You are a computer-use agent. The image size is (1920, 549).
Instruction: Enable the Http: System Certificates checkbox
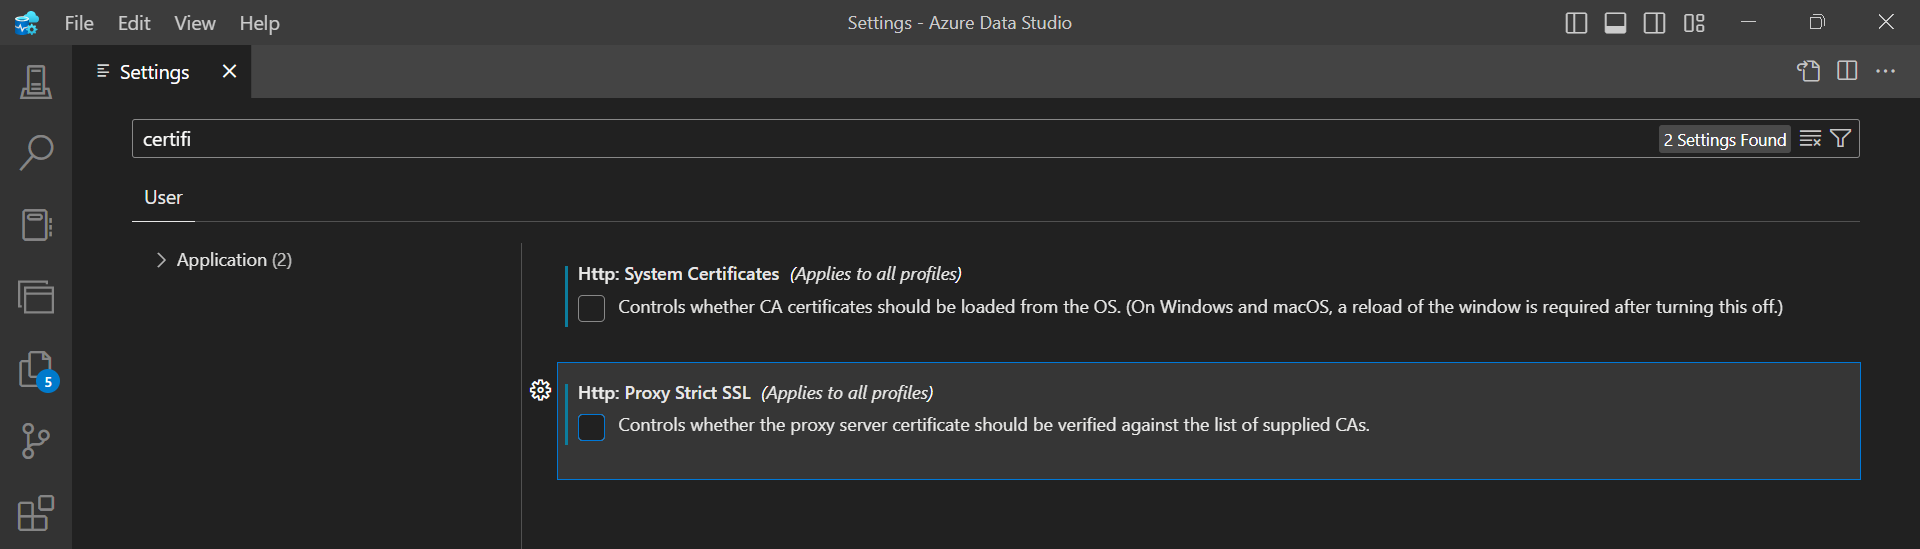pos(591,308)
